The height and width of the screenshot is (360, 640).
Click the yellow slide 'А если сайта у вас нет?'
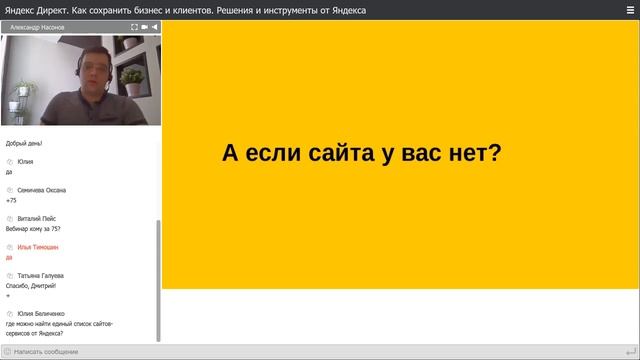[x=400, y=155]
